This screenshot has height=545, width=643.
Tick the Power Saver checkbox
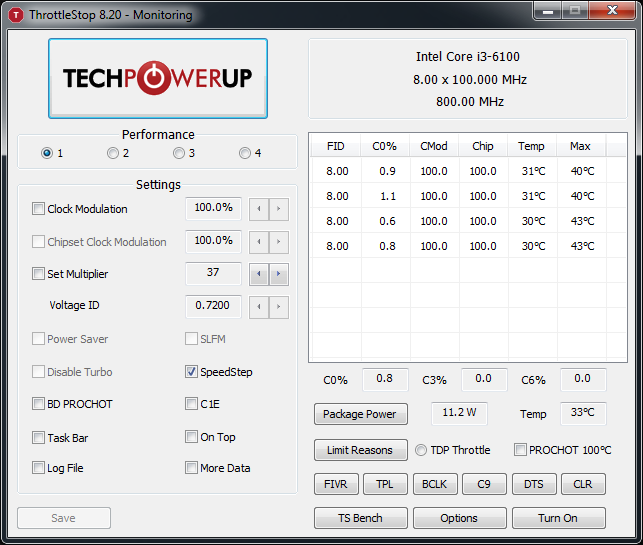pyautogui.click(x=38, y=339)
